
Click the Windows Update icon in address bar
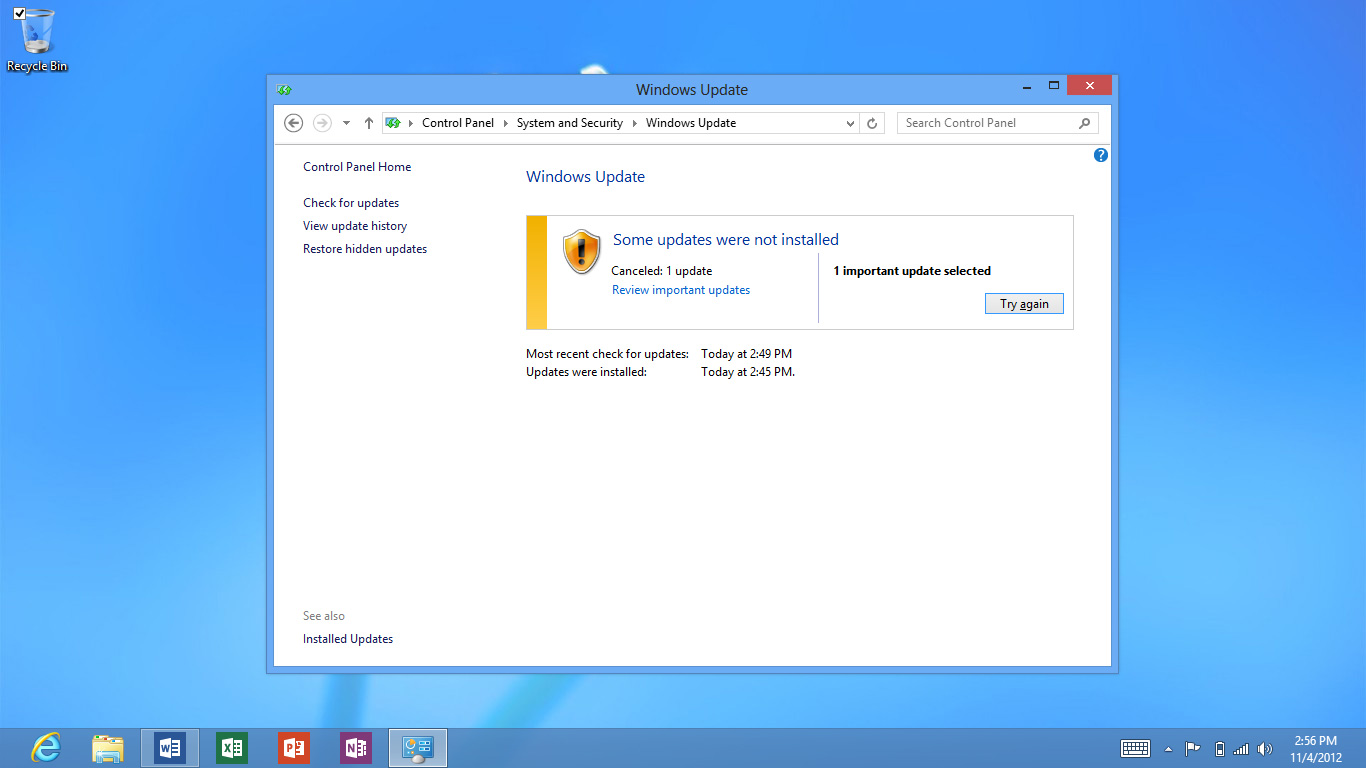click(393, 123)
